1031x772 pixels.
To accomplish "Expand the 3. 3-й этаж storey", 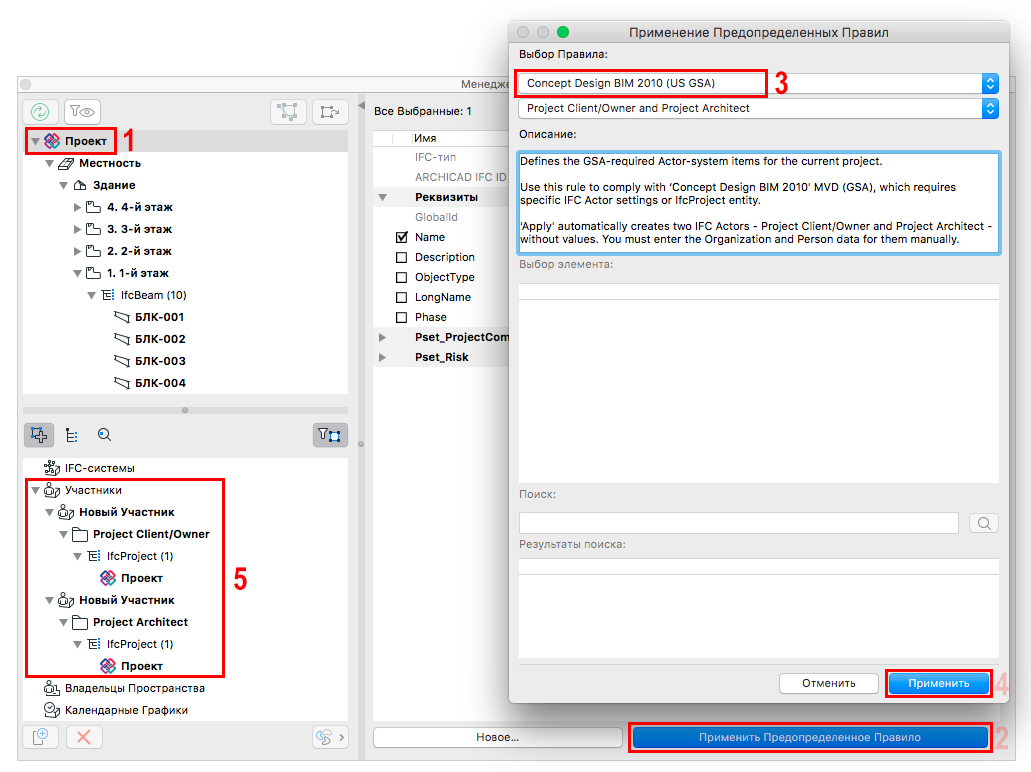I will (78, 229).
